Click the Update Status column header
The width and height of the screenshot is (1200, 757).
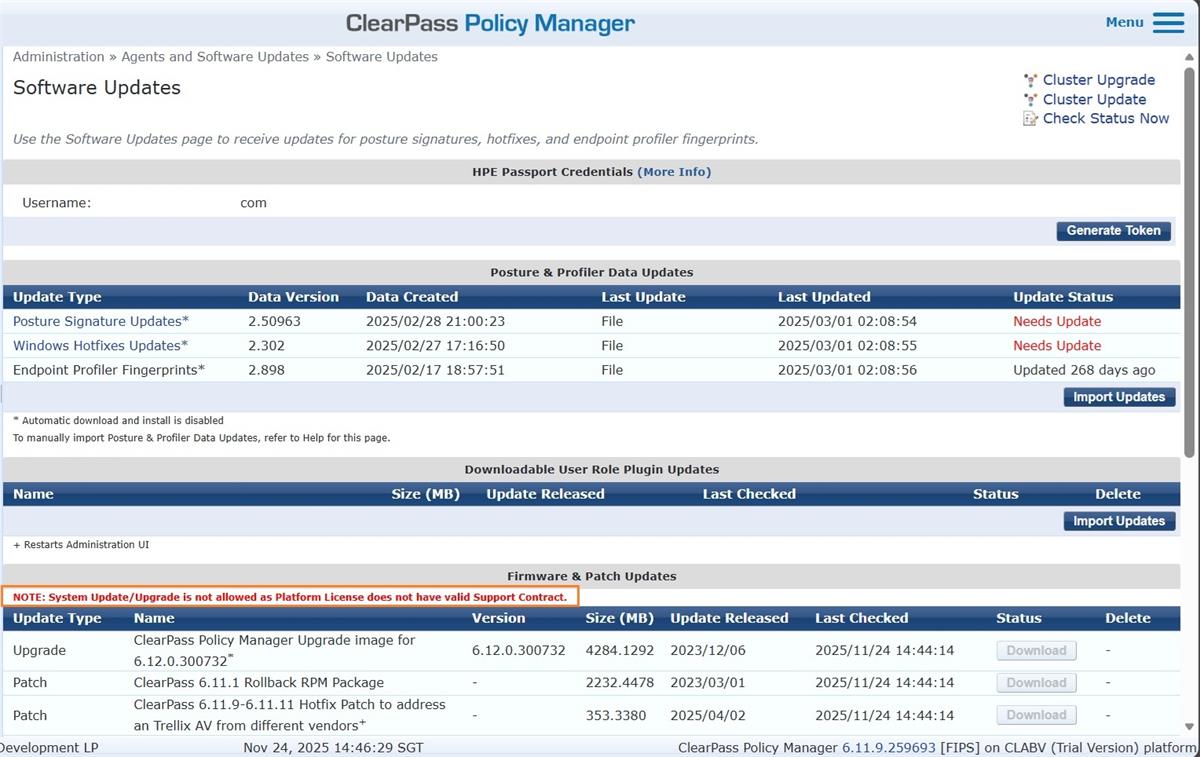click(1063, 297)
